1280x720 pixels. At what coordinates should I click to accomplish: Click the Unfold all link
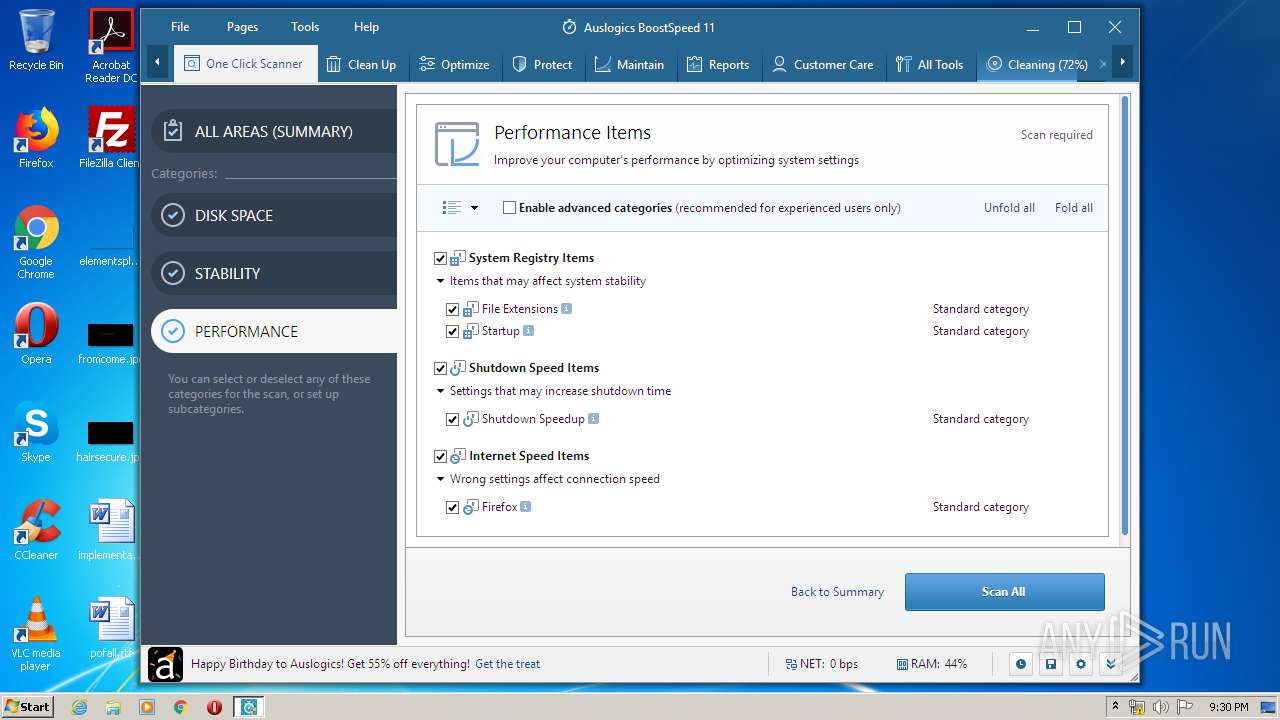(x=1009, y=208)
